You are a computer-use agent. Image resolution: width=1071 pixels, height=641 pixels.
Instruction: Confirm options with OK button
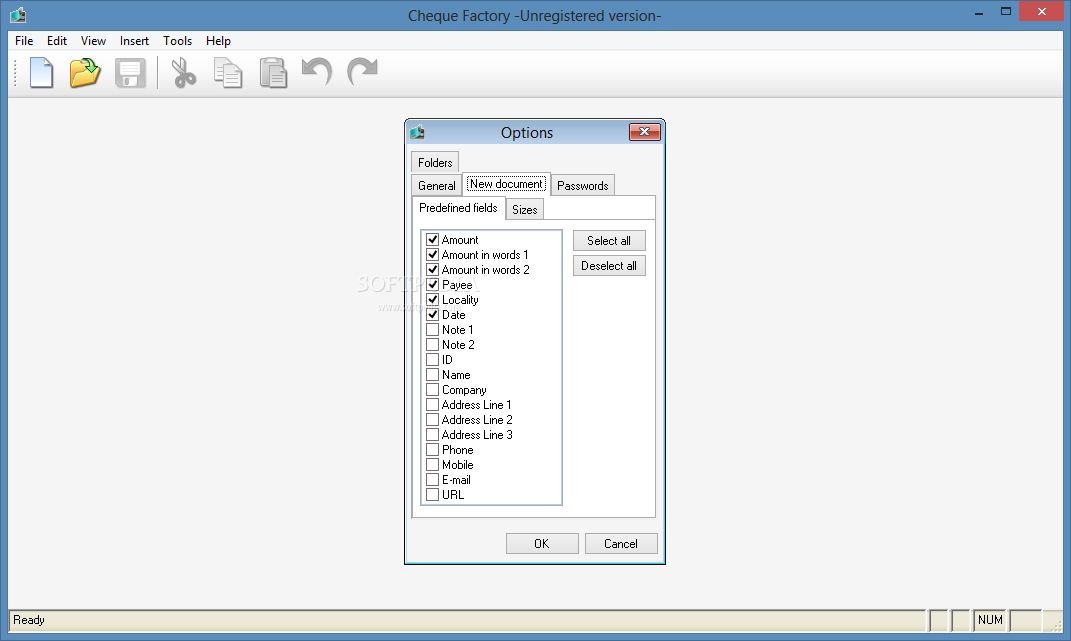(542, 544)
